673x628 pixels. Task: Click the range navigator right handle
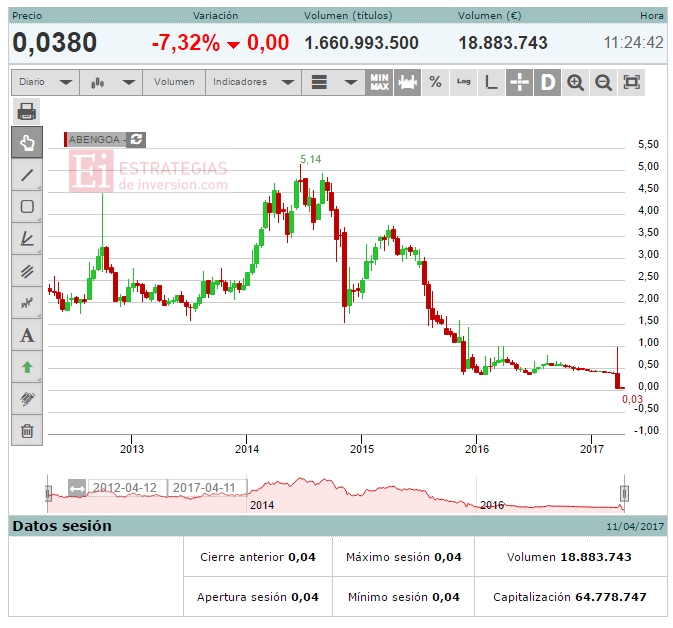pyautogui.click(x=624, y=493)
